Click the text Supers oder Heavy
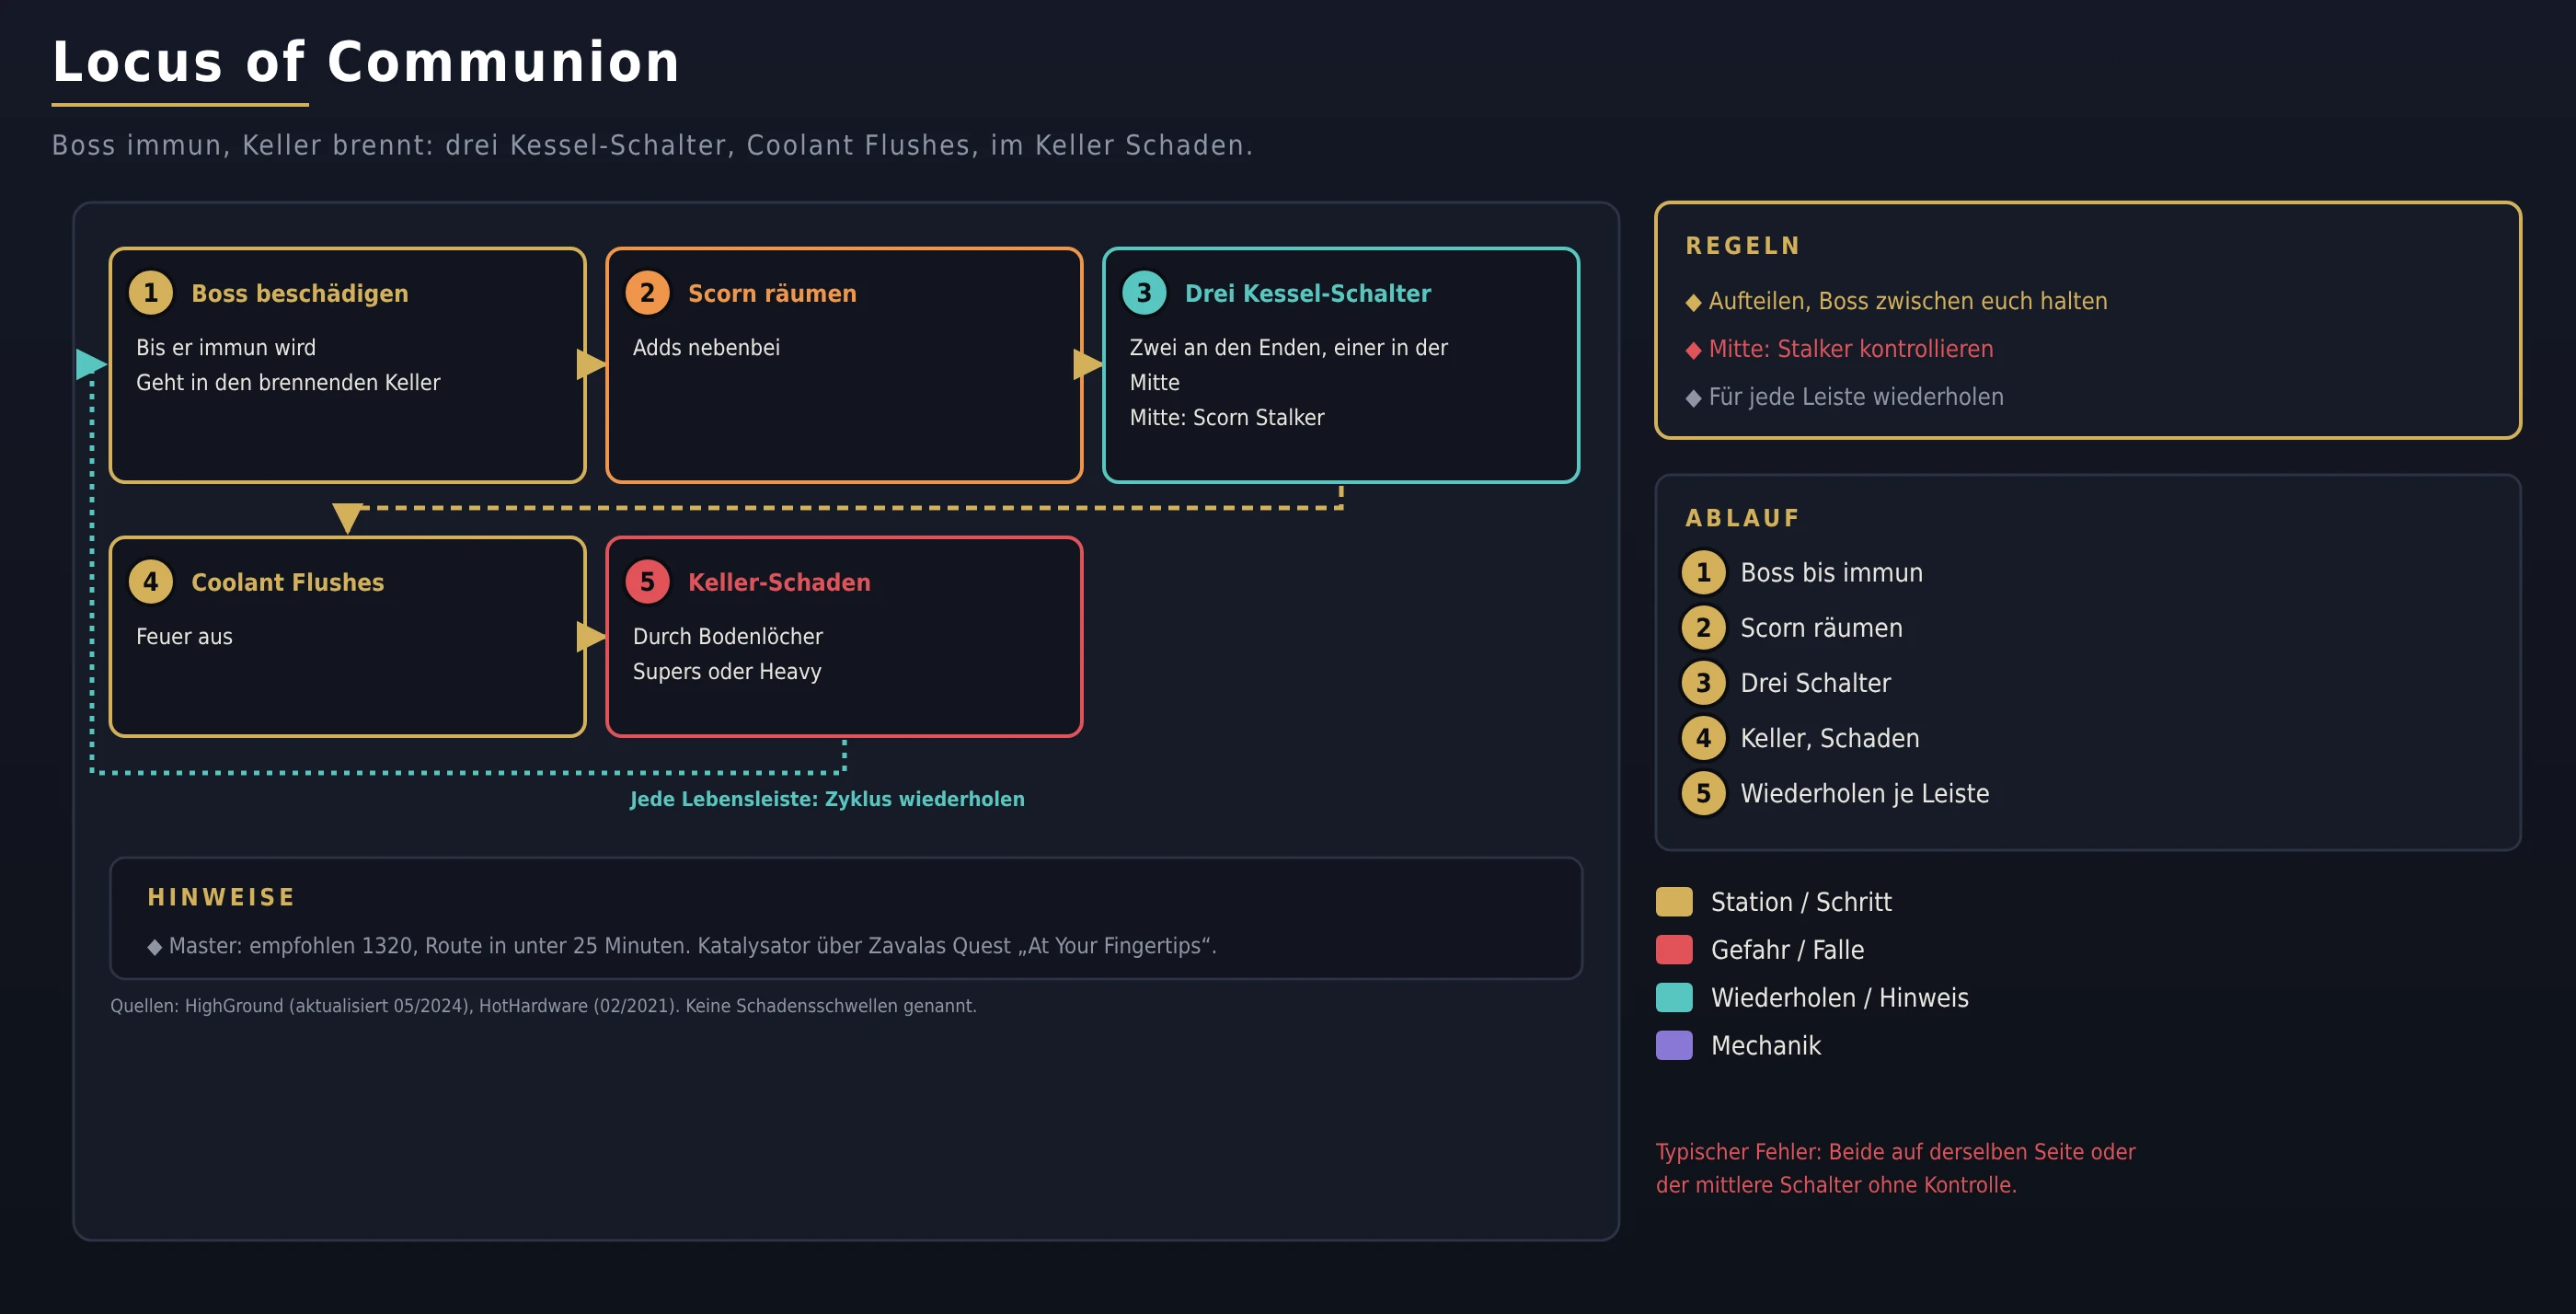The height and width of the screenshot is (1314, 2576). [x=727, y=671]
